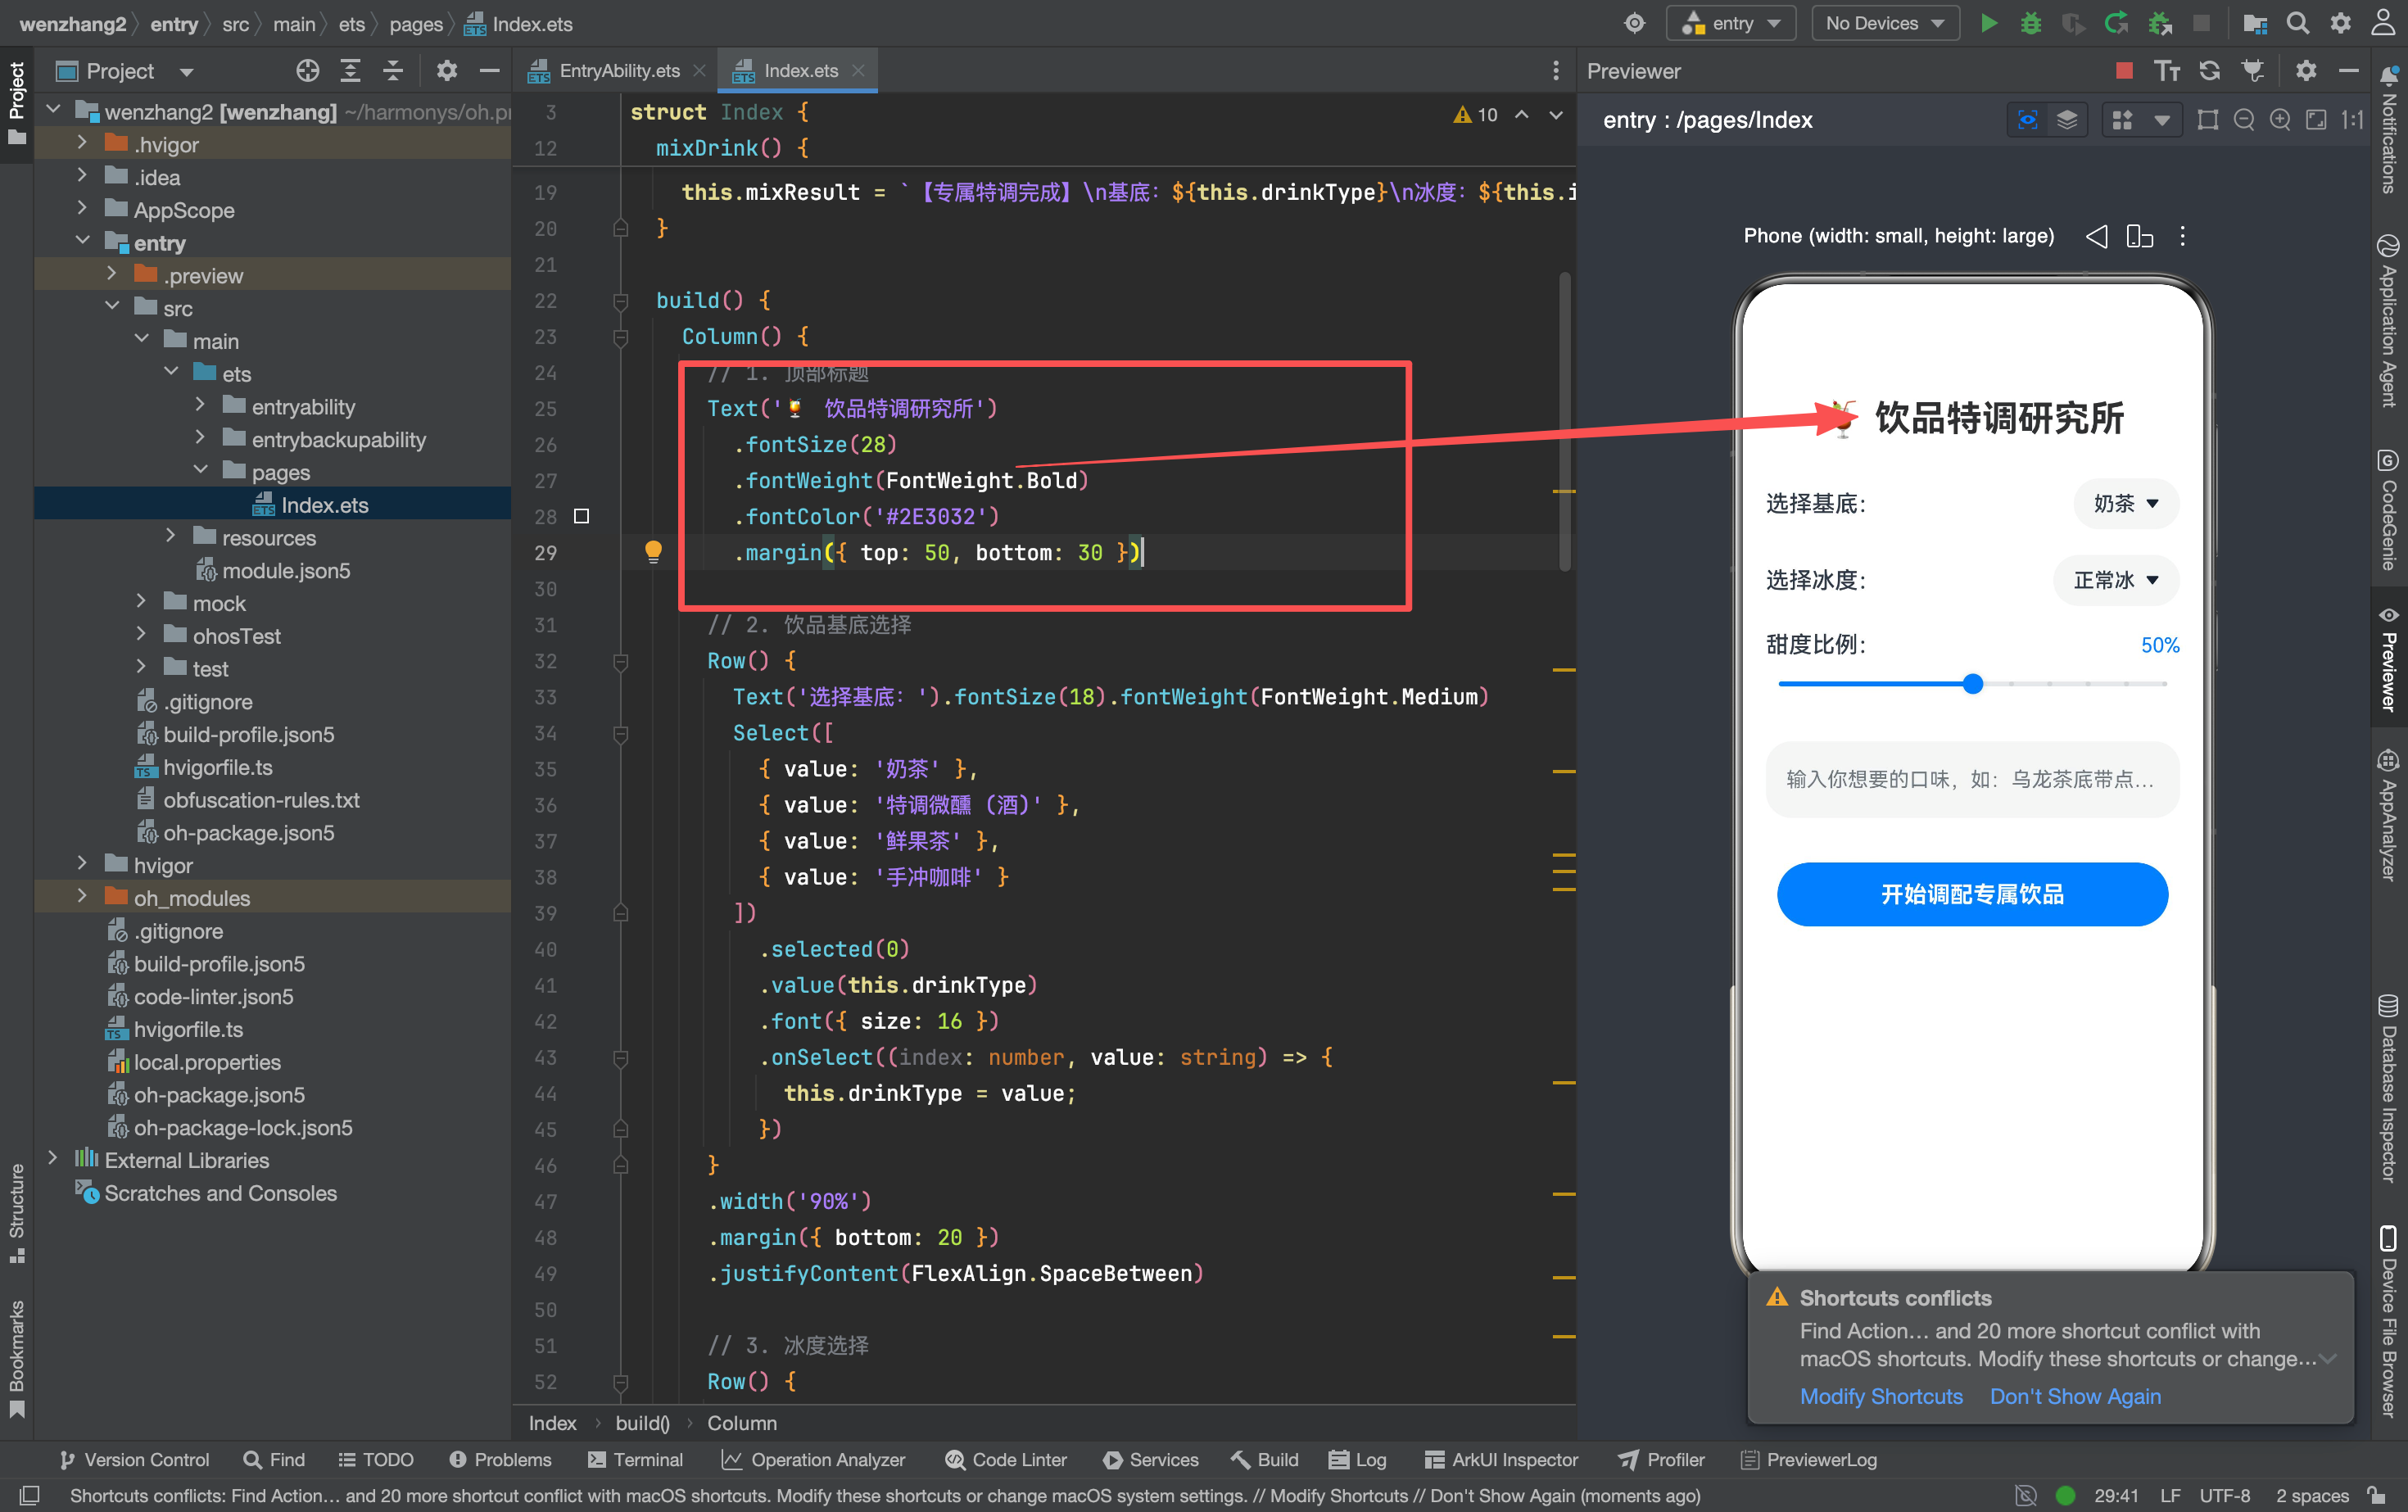This screenshot has height=1512, width=2408.
Task: Toggle the Structure side tool window
Action: pyautogui.click(x=17, y=1213)
